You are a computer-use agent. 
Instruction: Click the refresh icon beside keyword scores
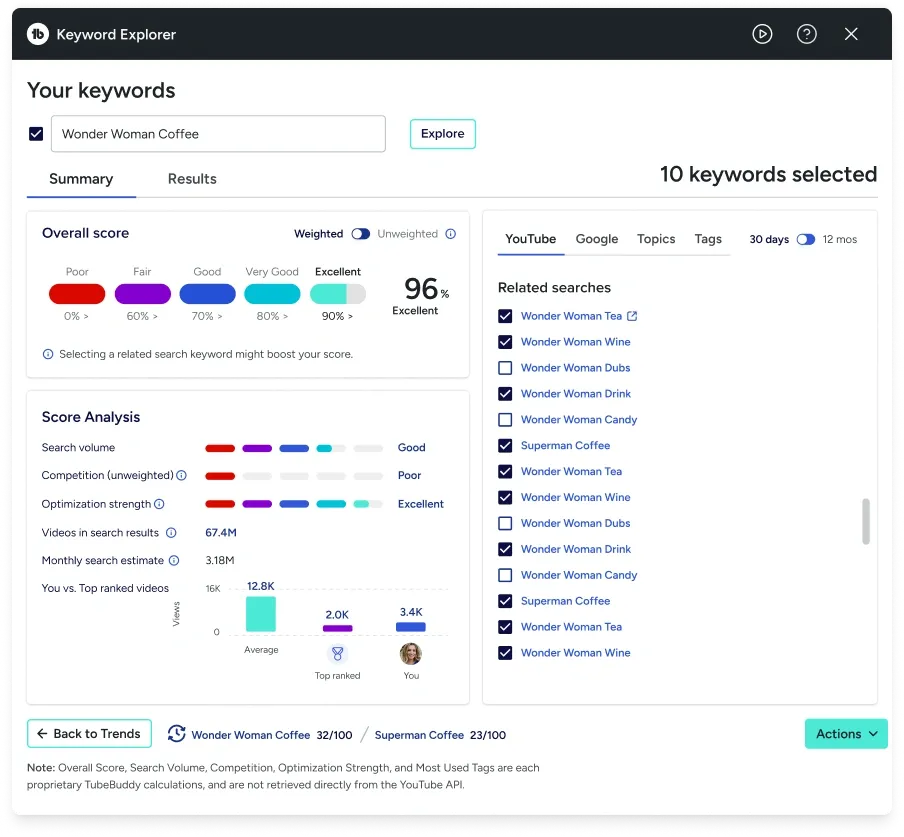coord(177,733)
